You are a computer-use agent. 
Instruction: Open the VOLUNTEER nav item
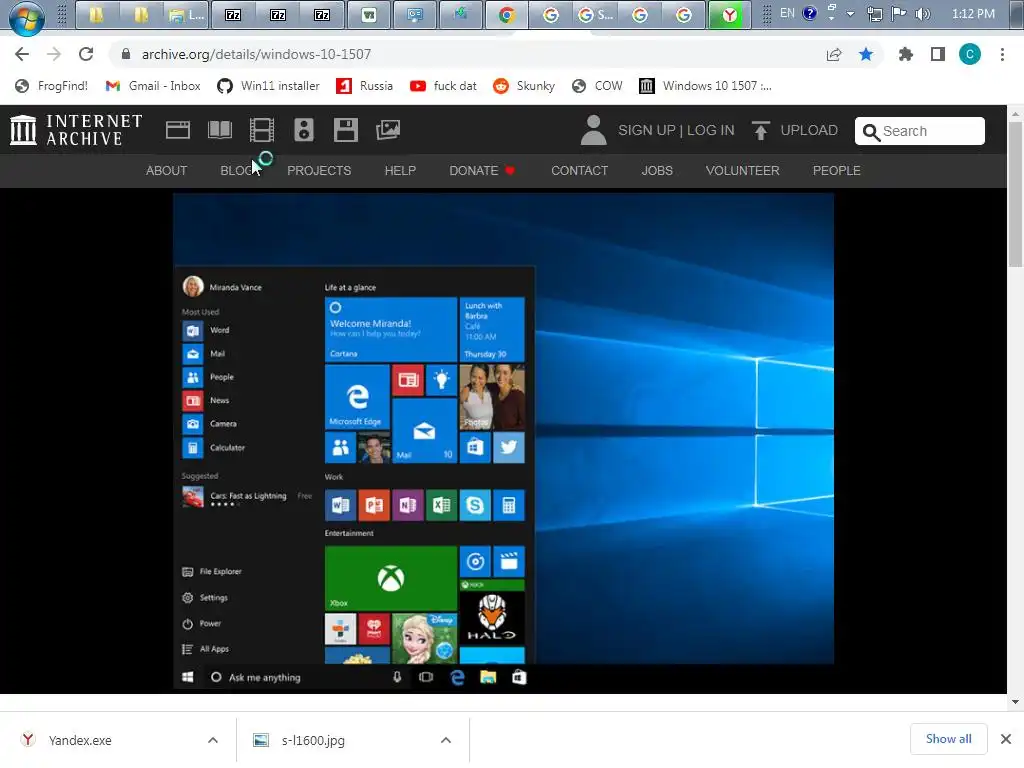point(743,170)
